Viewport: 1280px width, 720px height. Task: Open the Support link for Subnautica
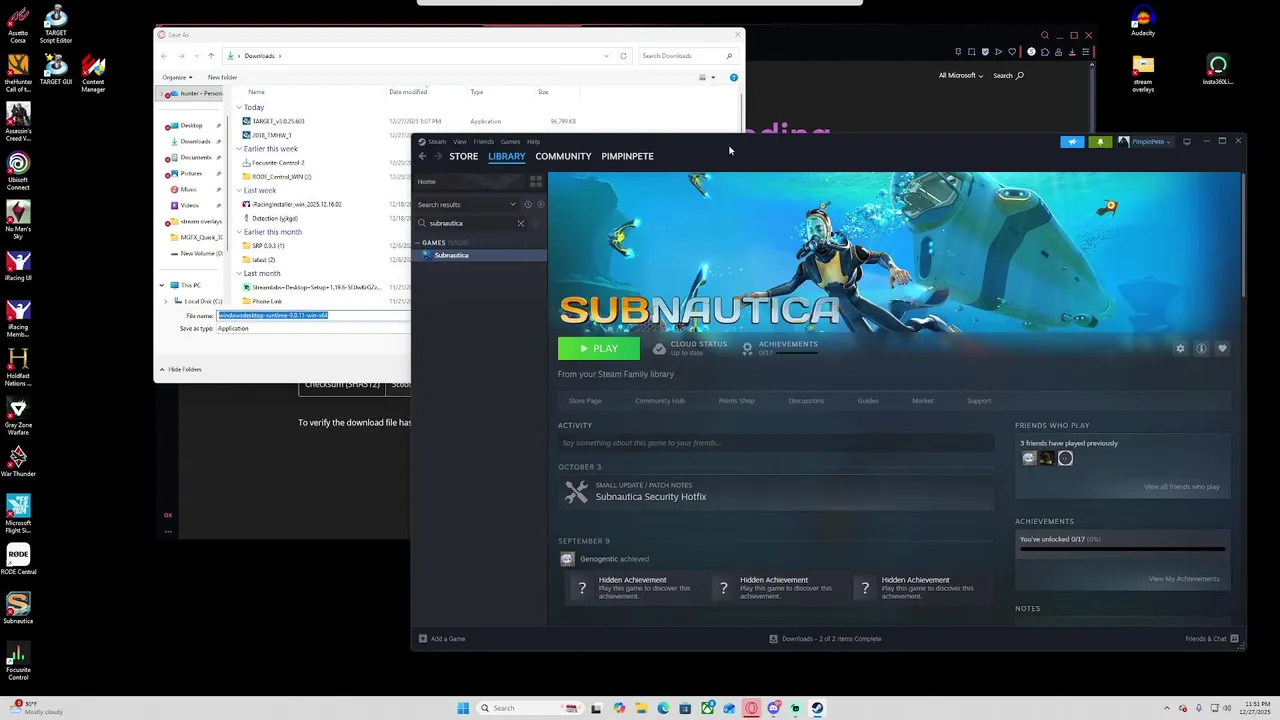point(979,401)
